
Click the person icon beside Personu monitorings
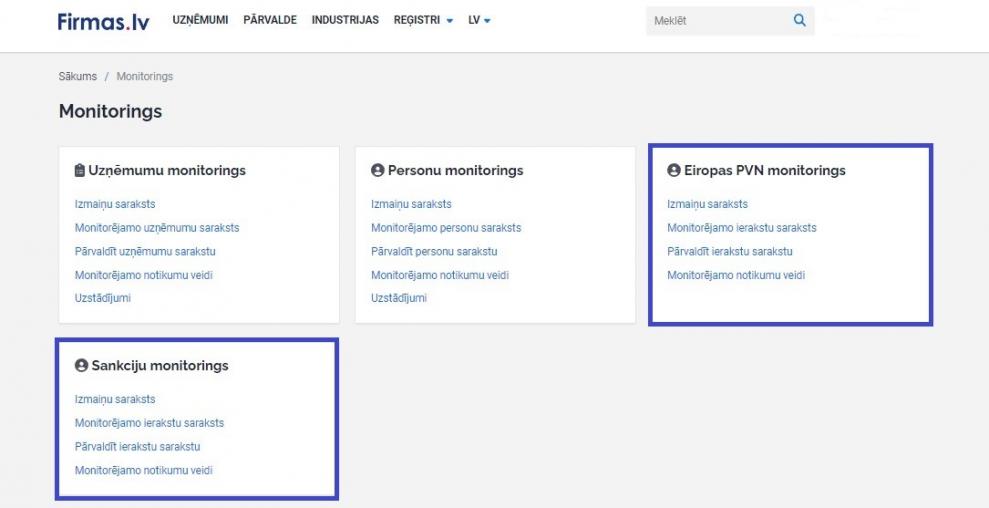tap(377, 171)
